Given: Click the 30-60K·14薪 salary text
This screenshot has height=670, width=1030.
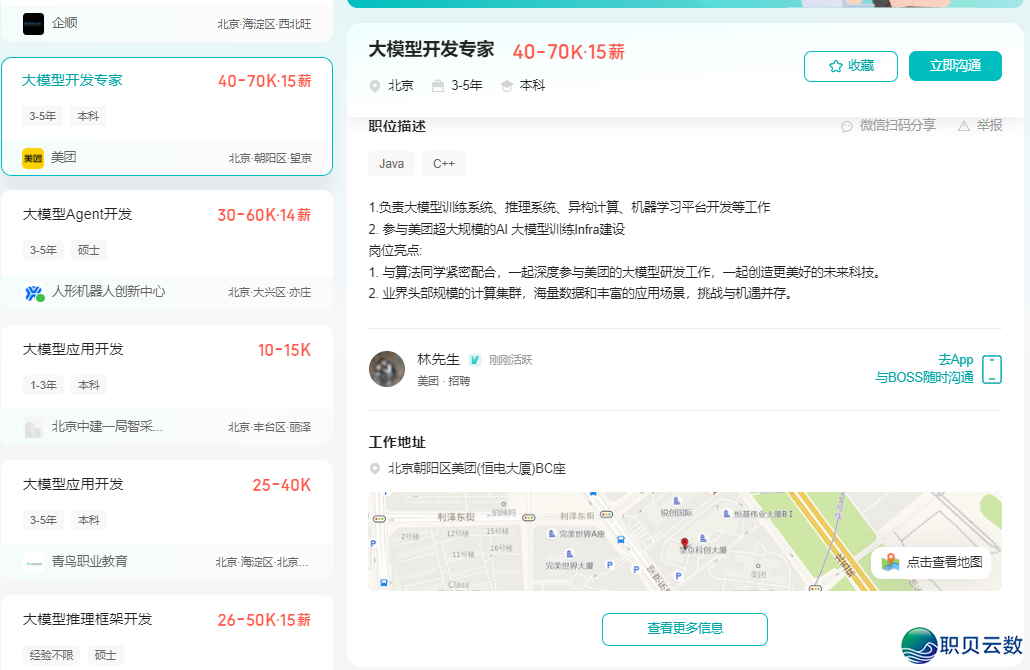Looking at the screenshot, I should [264, 215].
